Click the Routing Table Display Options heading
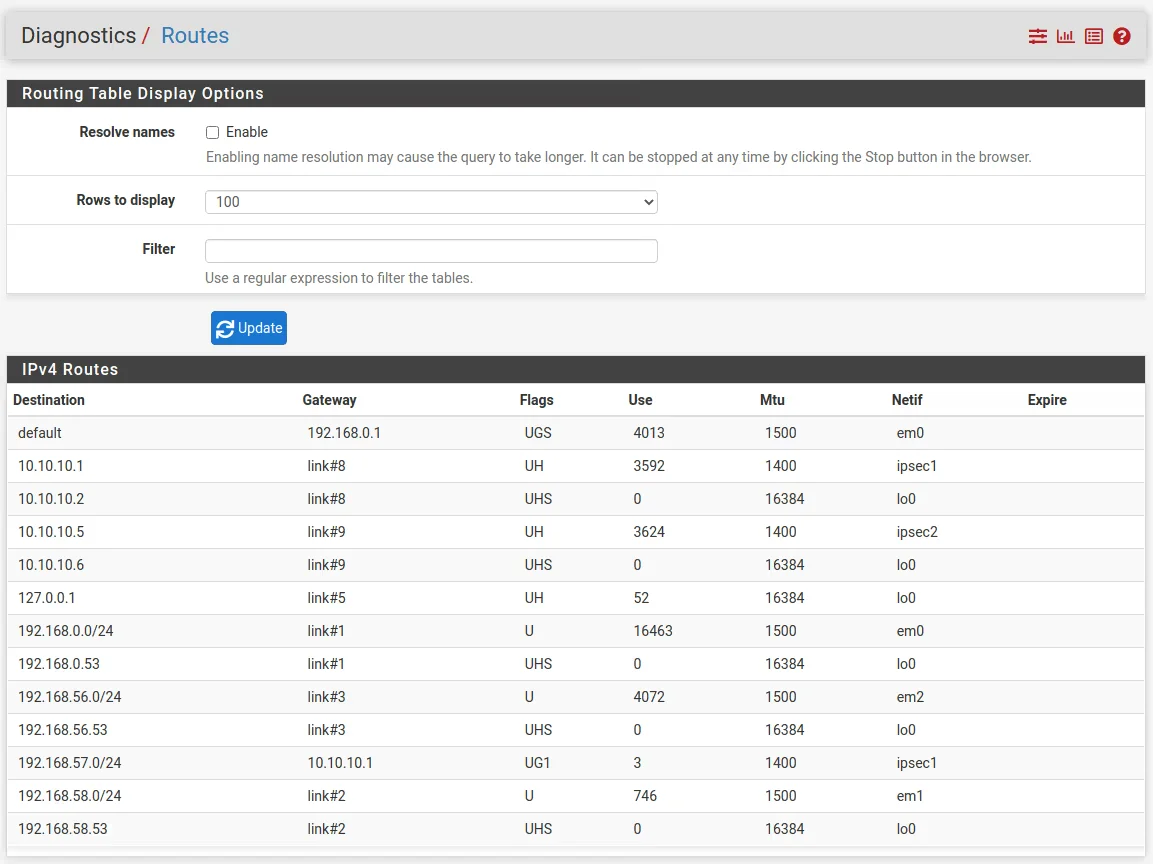1153x864 pixels. point(143,94)
